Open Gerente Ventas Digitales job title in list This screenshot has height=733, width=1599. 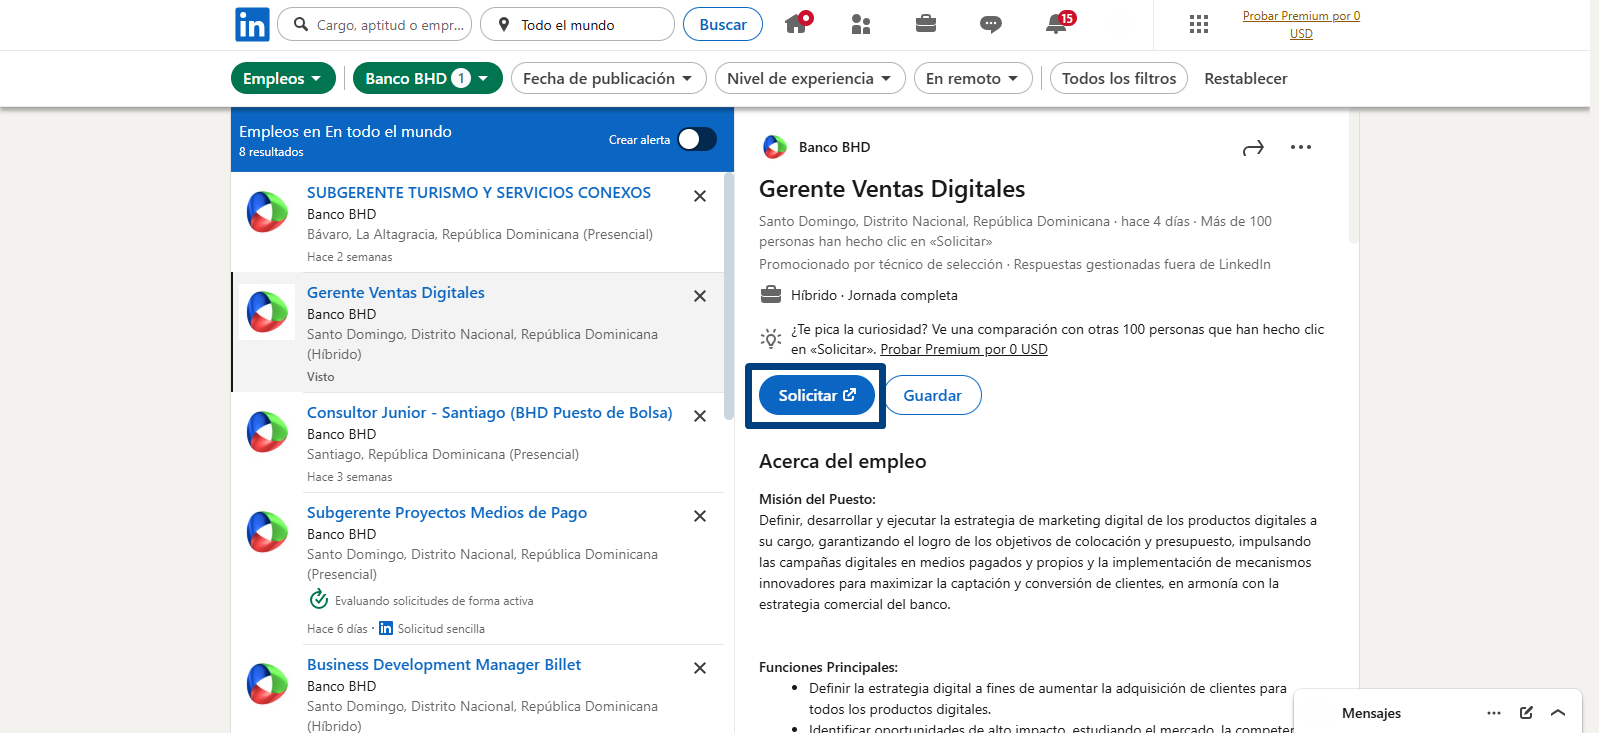[x=396, y=292]
